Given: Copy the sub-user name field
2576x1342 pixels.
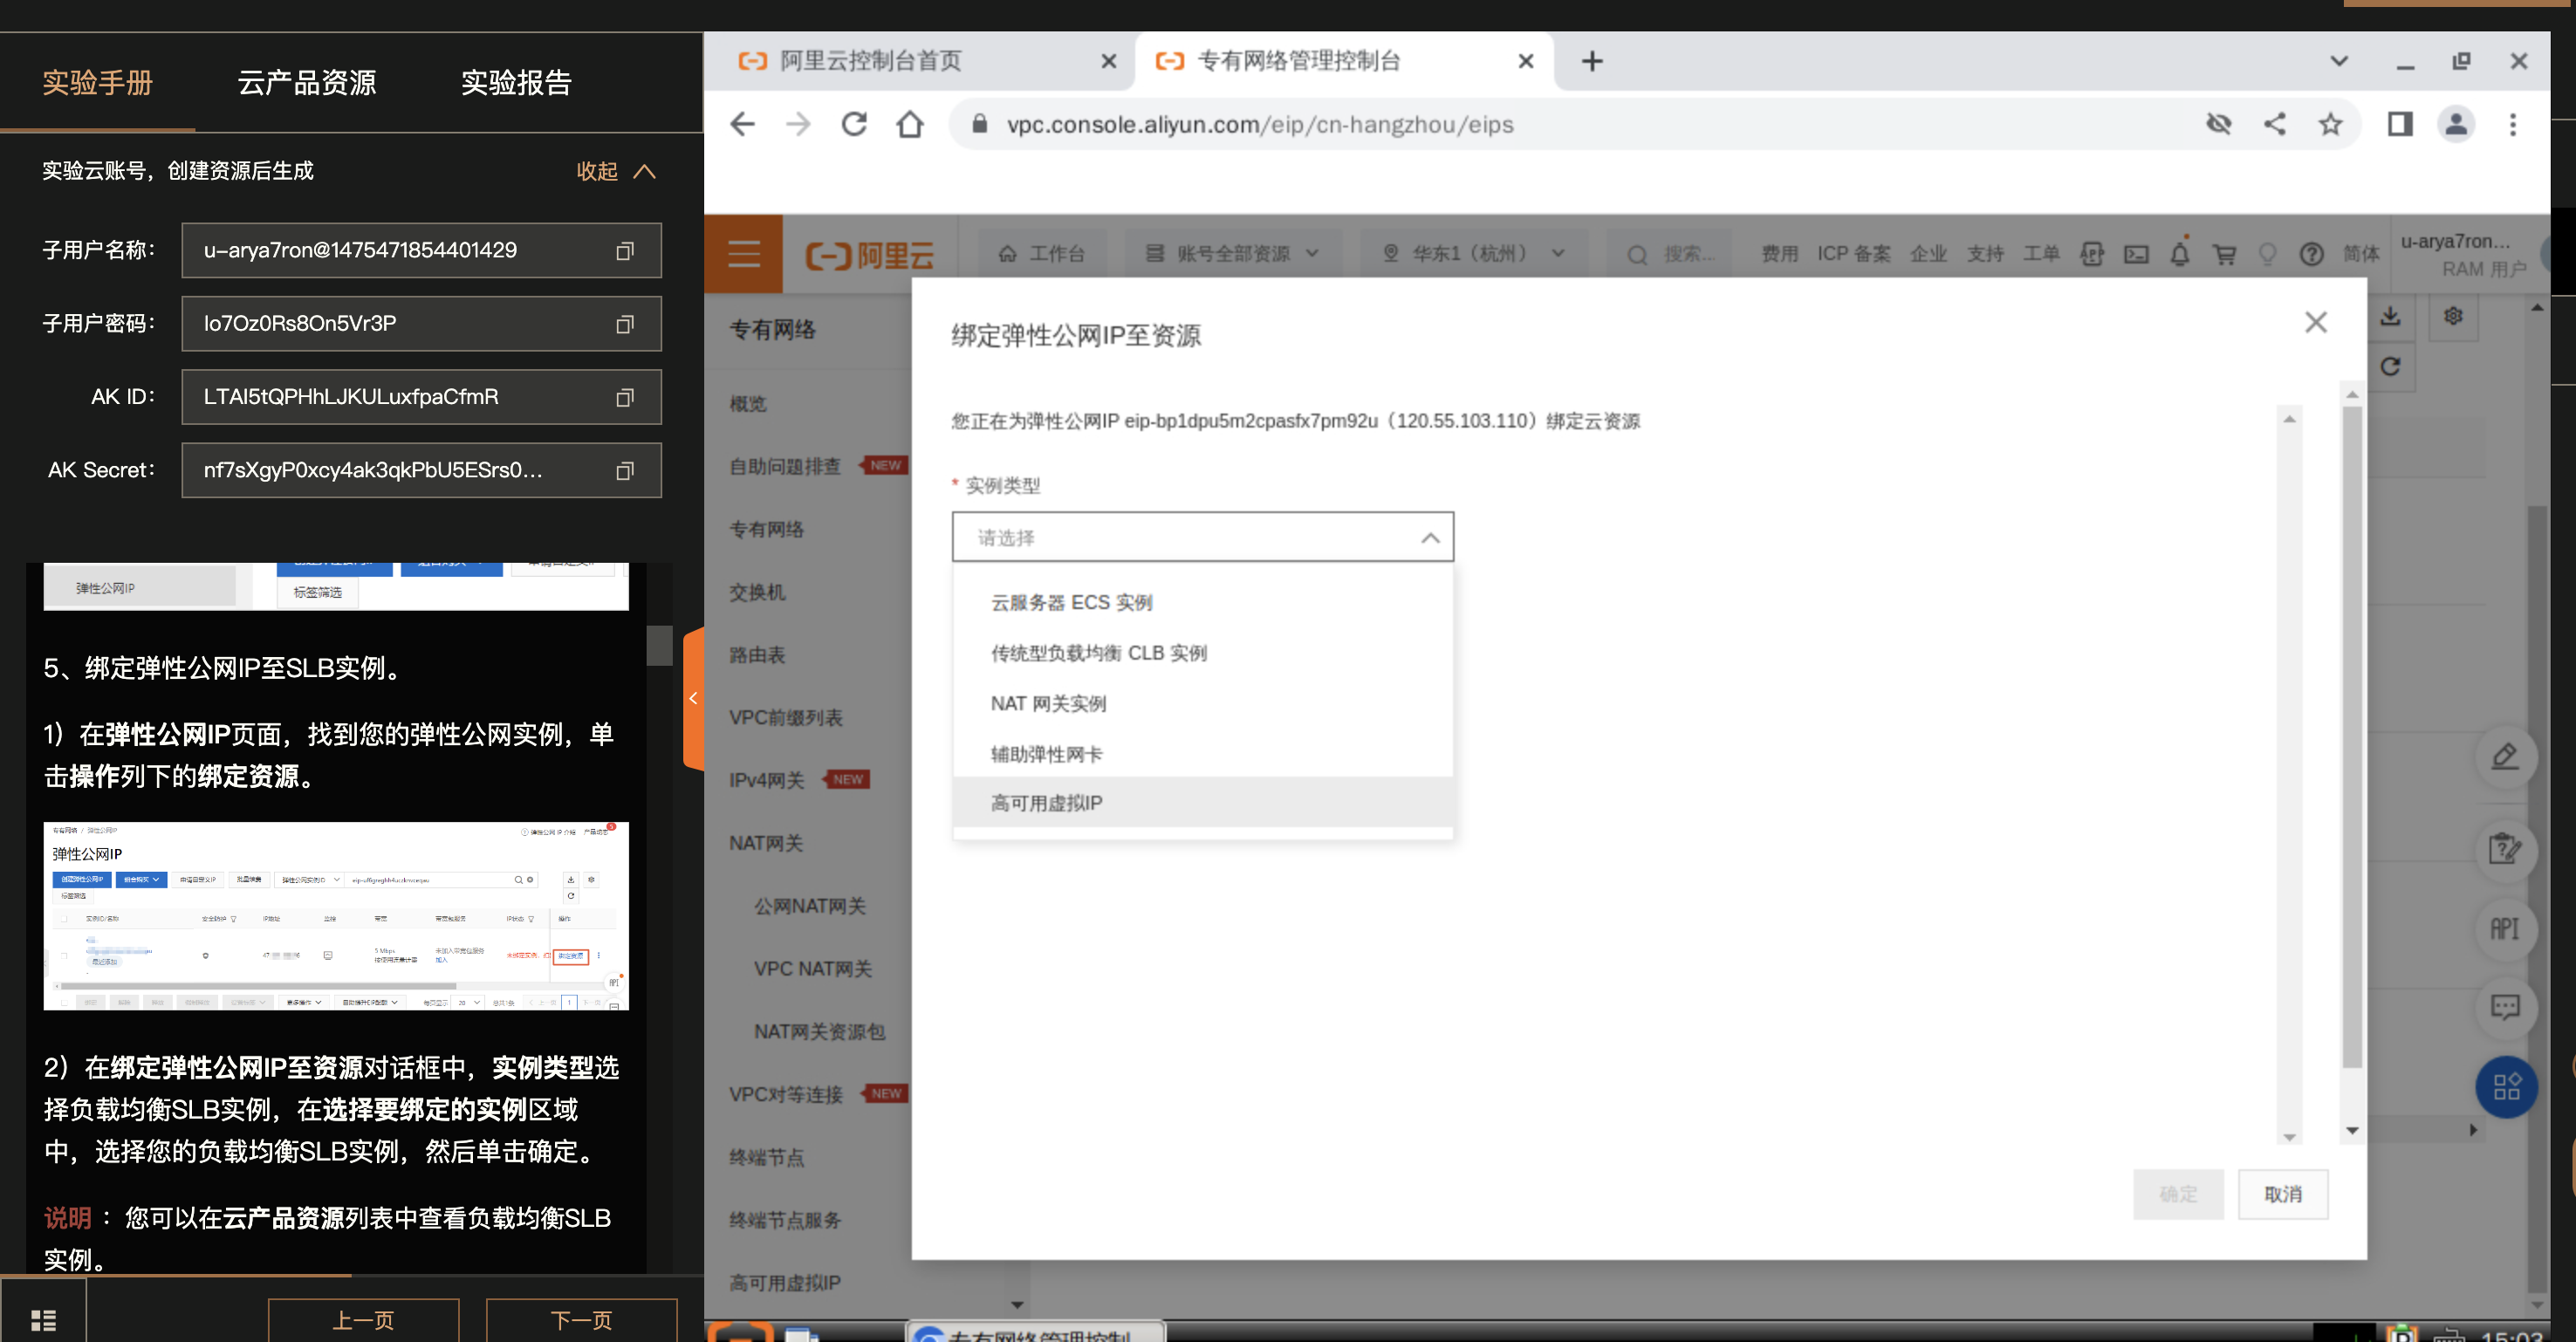Looking at the screenshot, I should tap(625, 251).
